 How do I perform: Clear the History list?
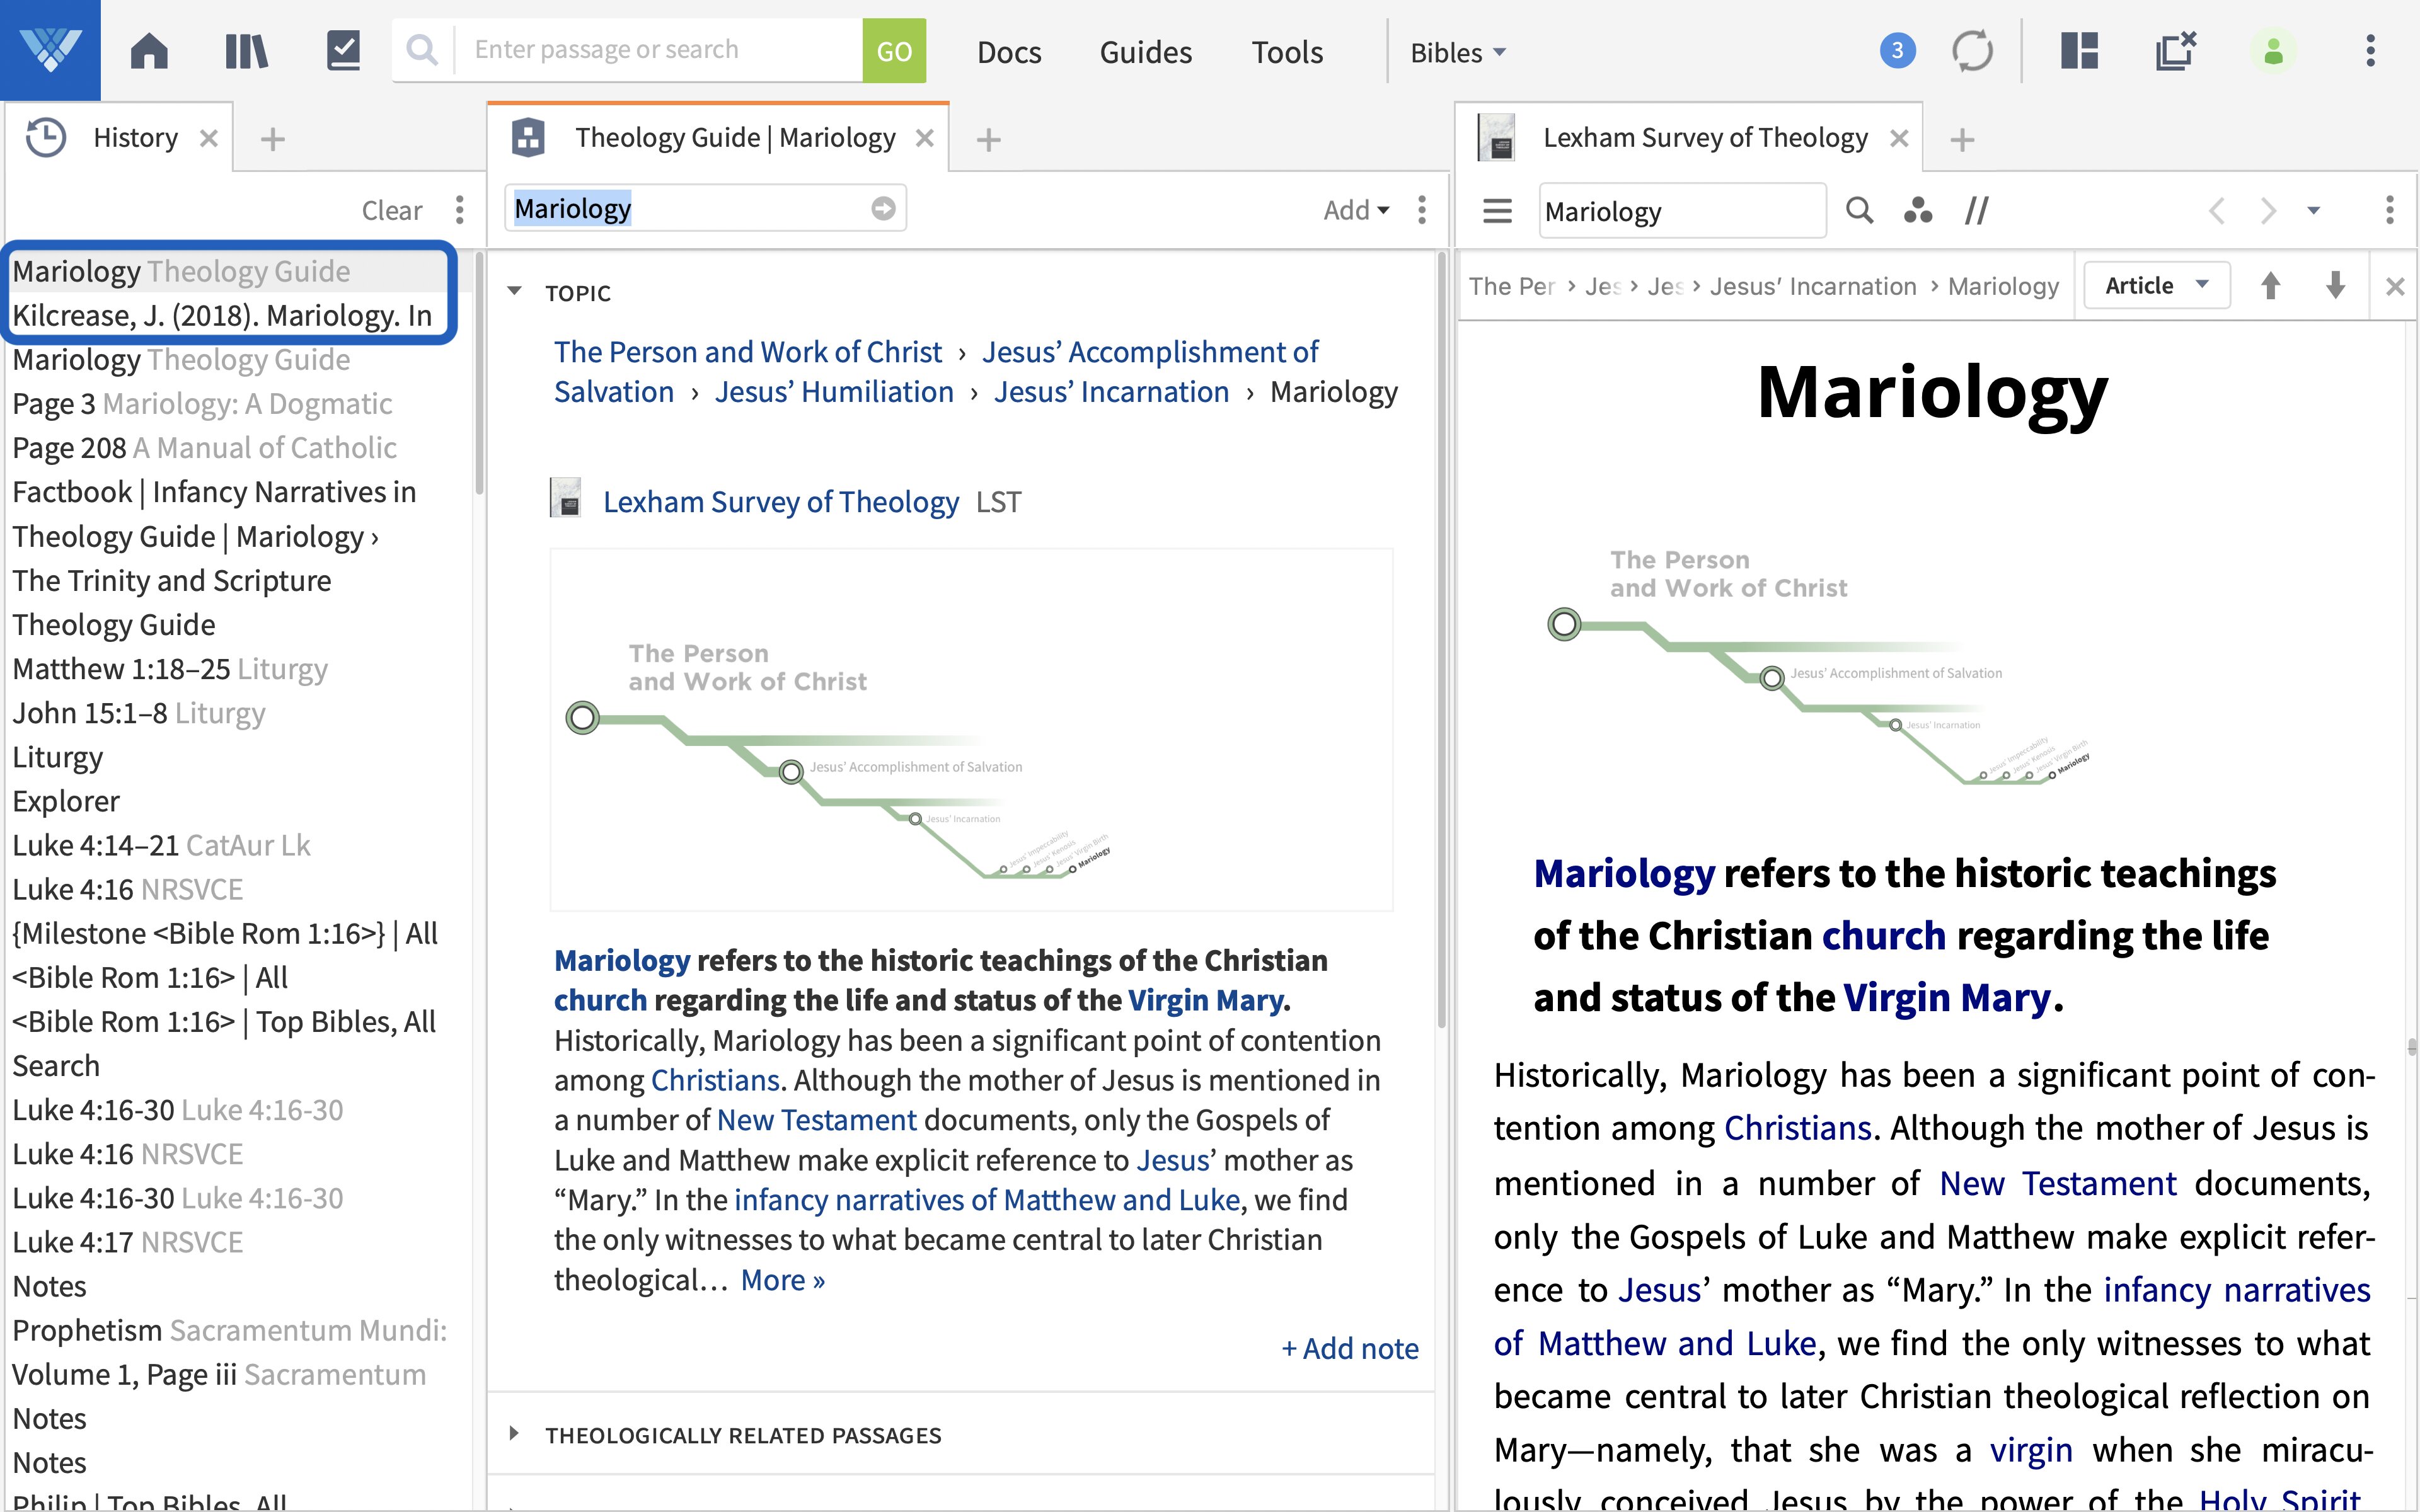pos(391,210)
